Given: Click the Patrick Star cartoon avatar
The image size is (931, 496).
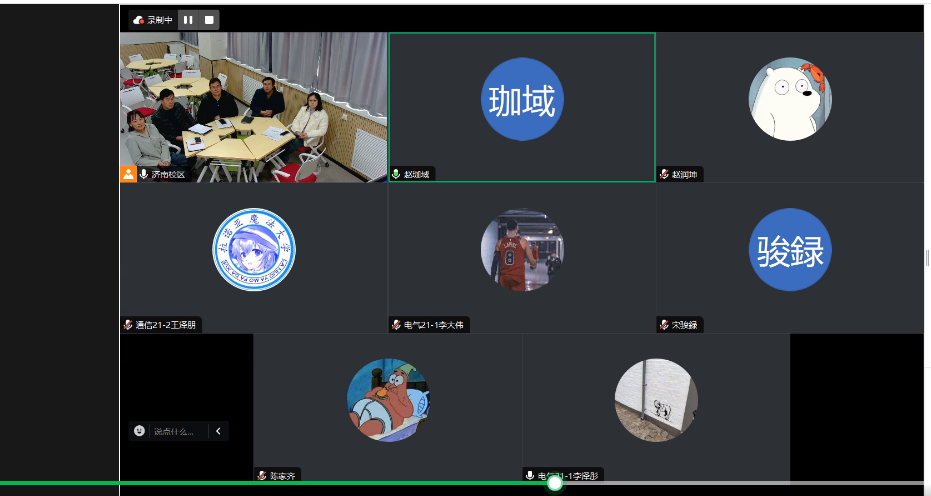Looking at the screenshot, I should (388, 400).
